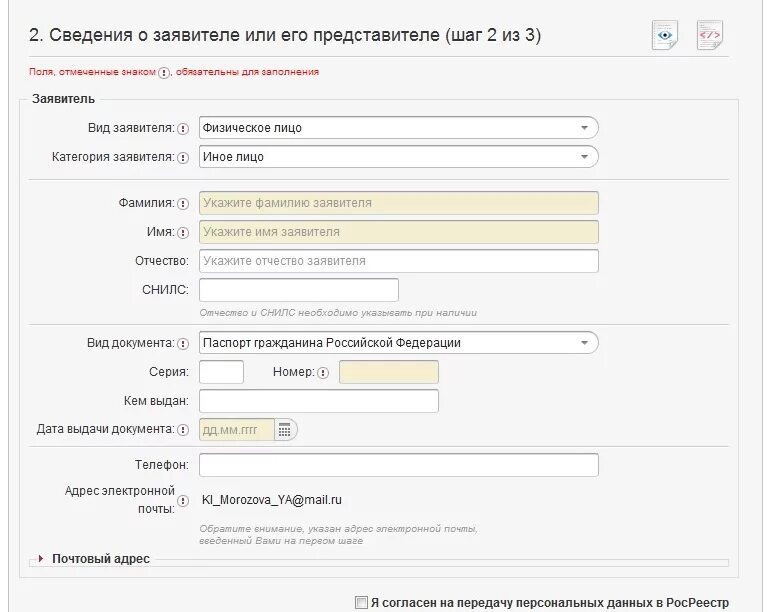Viewport: 772px width, 612px height.
Task: Click required-field mark beside Вид документа
Action: click(183, 343)
